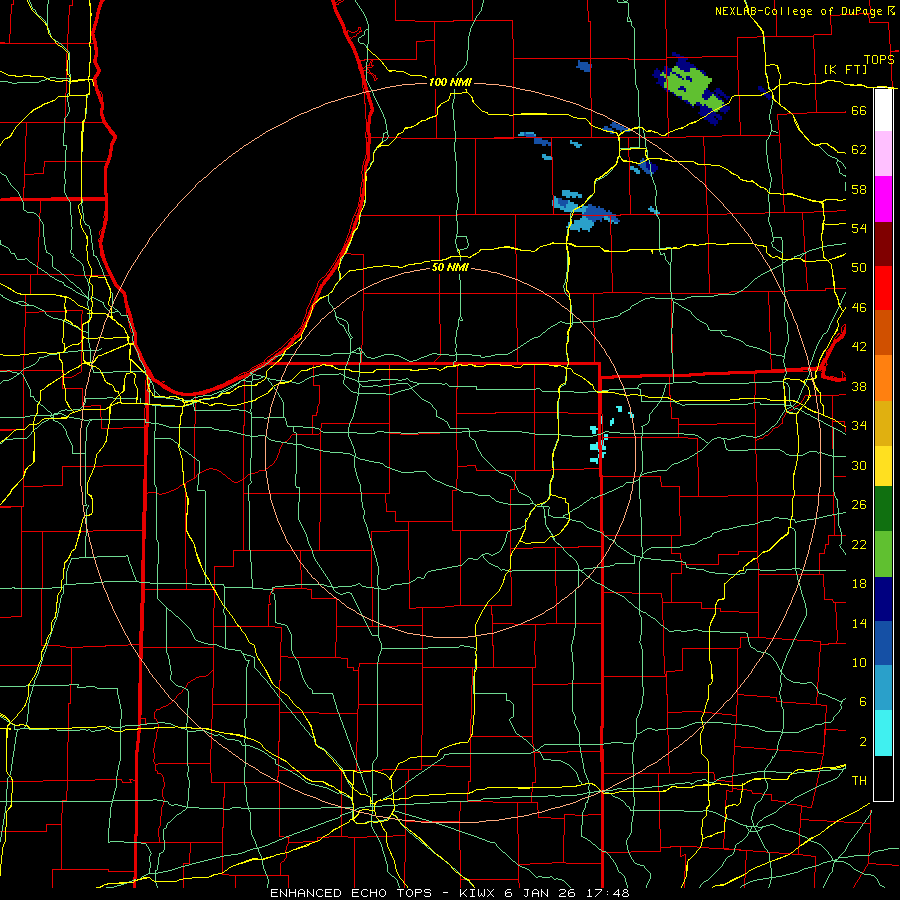Click the medium blue legend swatch

pos(883,643)
